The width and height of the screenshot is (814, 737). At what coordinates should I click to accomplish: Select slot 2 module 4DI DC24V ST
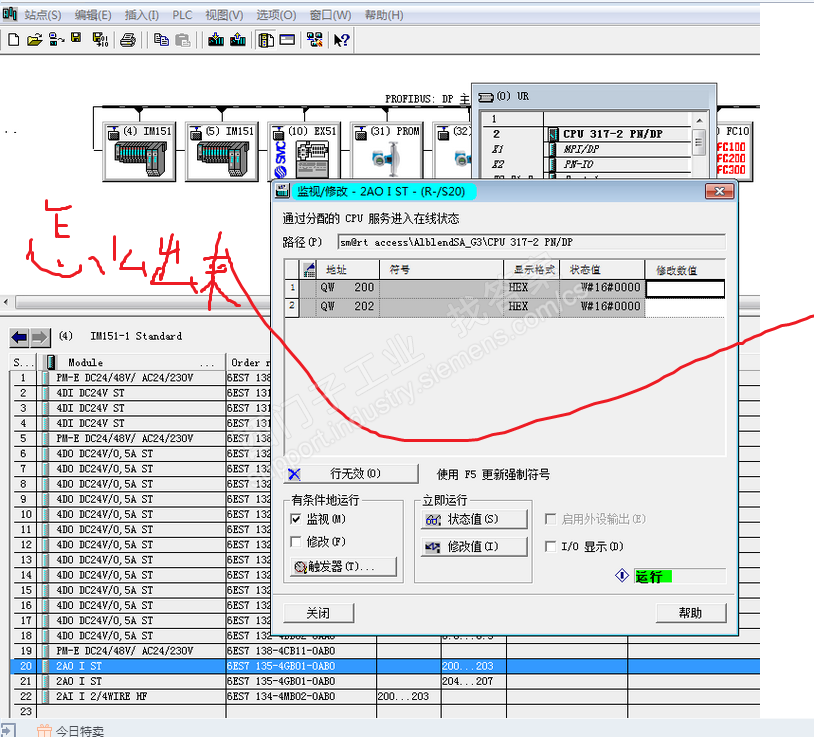point(140,393)
